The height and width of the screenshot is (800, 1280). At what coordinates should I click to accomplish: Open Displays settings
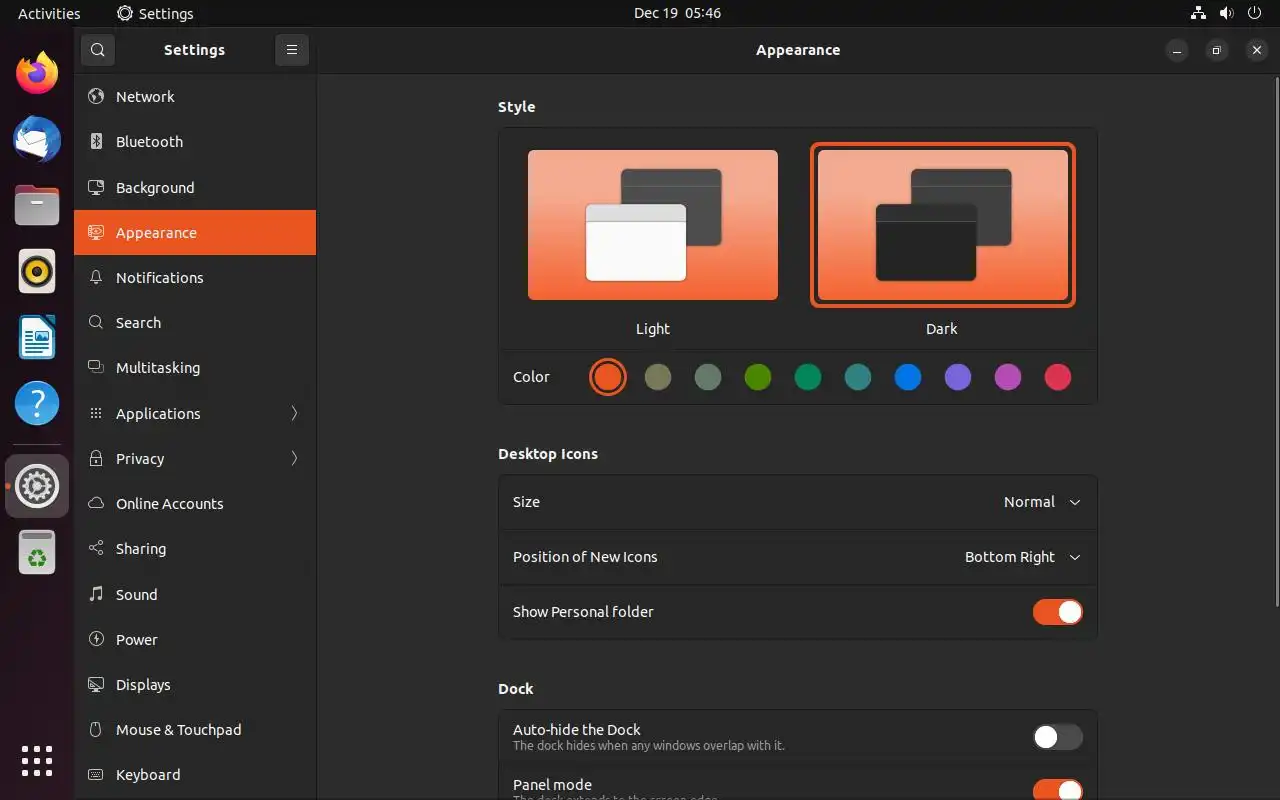tap(195, 684)
